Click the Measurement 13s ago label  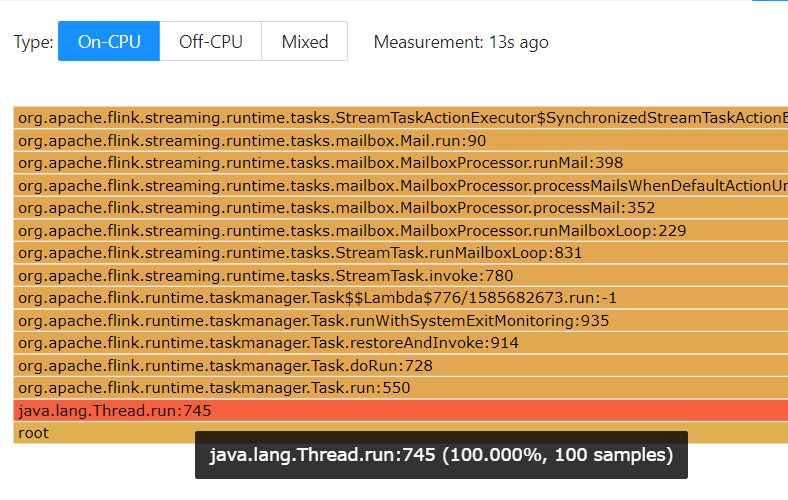[460, 42]
